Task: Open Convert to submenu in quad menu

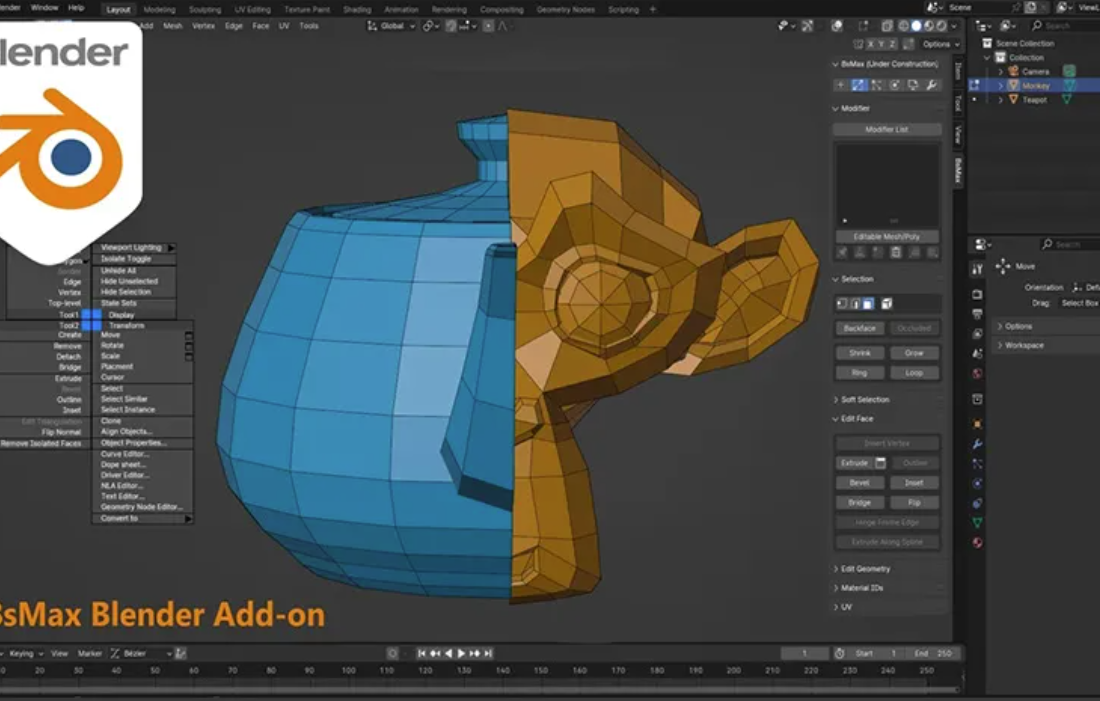Action: coord(142,519)
